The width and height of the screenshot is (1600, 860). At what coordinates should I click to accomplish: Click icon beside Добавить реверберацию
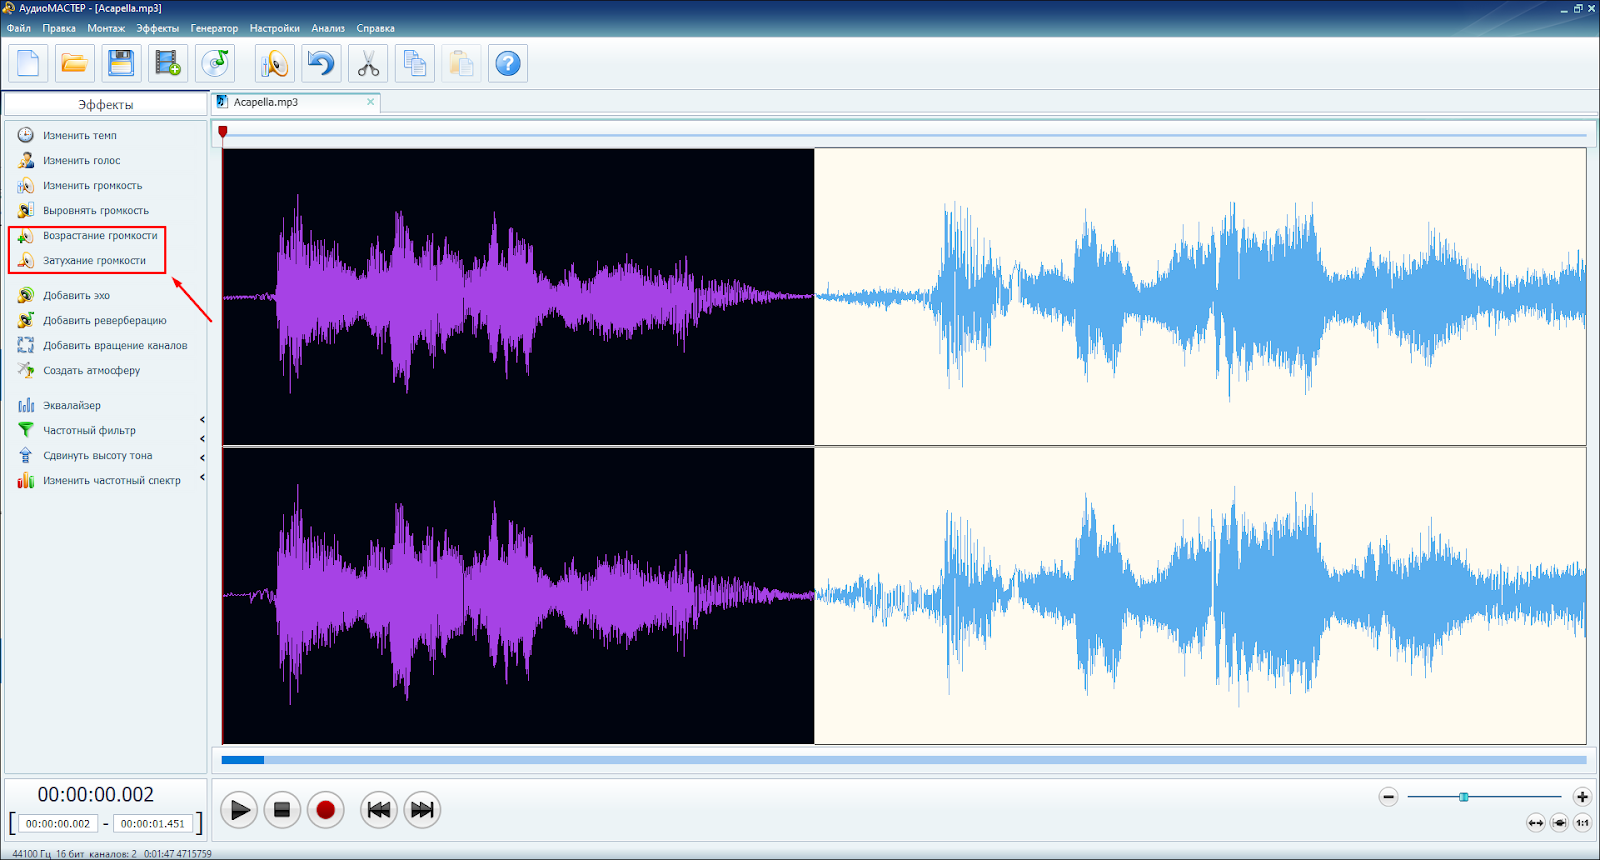(x=26, y=320)
